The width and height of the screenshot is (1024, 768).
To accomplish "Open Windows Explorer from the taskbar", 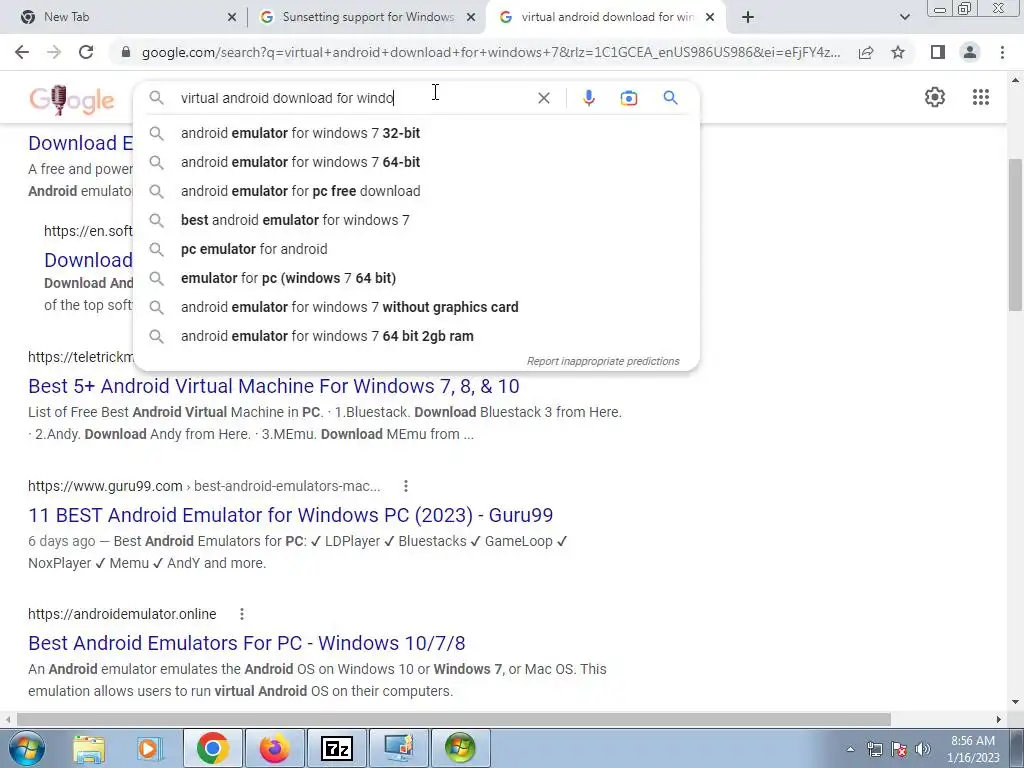I will tap(89, 748).
